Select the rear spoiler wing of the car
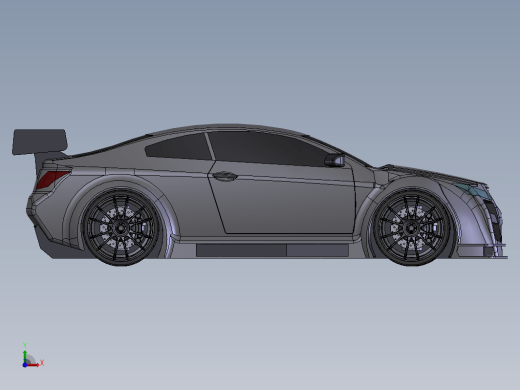The height and width of the screenshot is (390, 520). (40, 142)
